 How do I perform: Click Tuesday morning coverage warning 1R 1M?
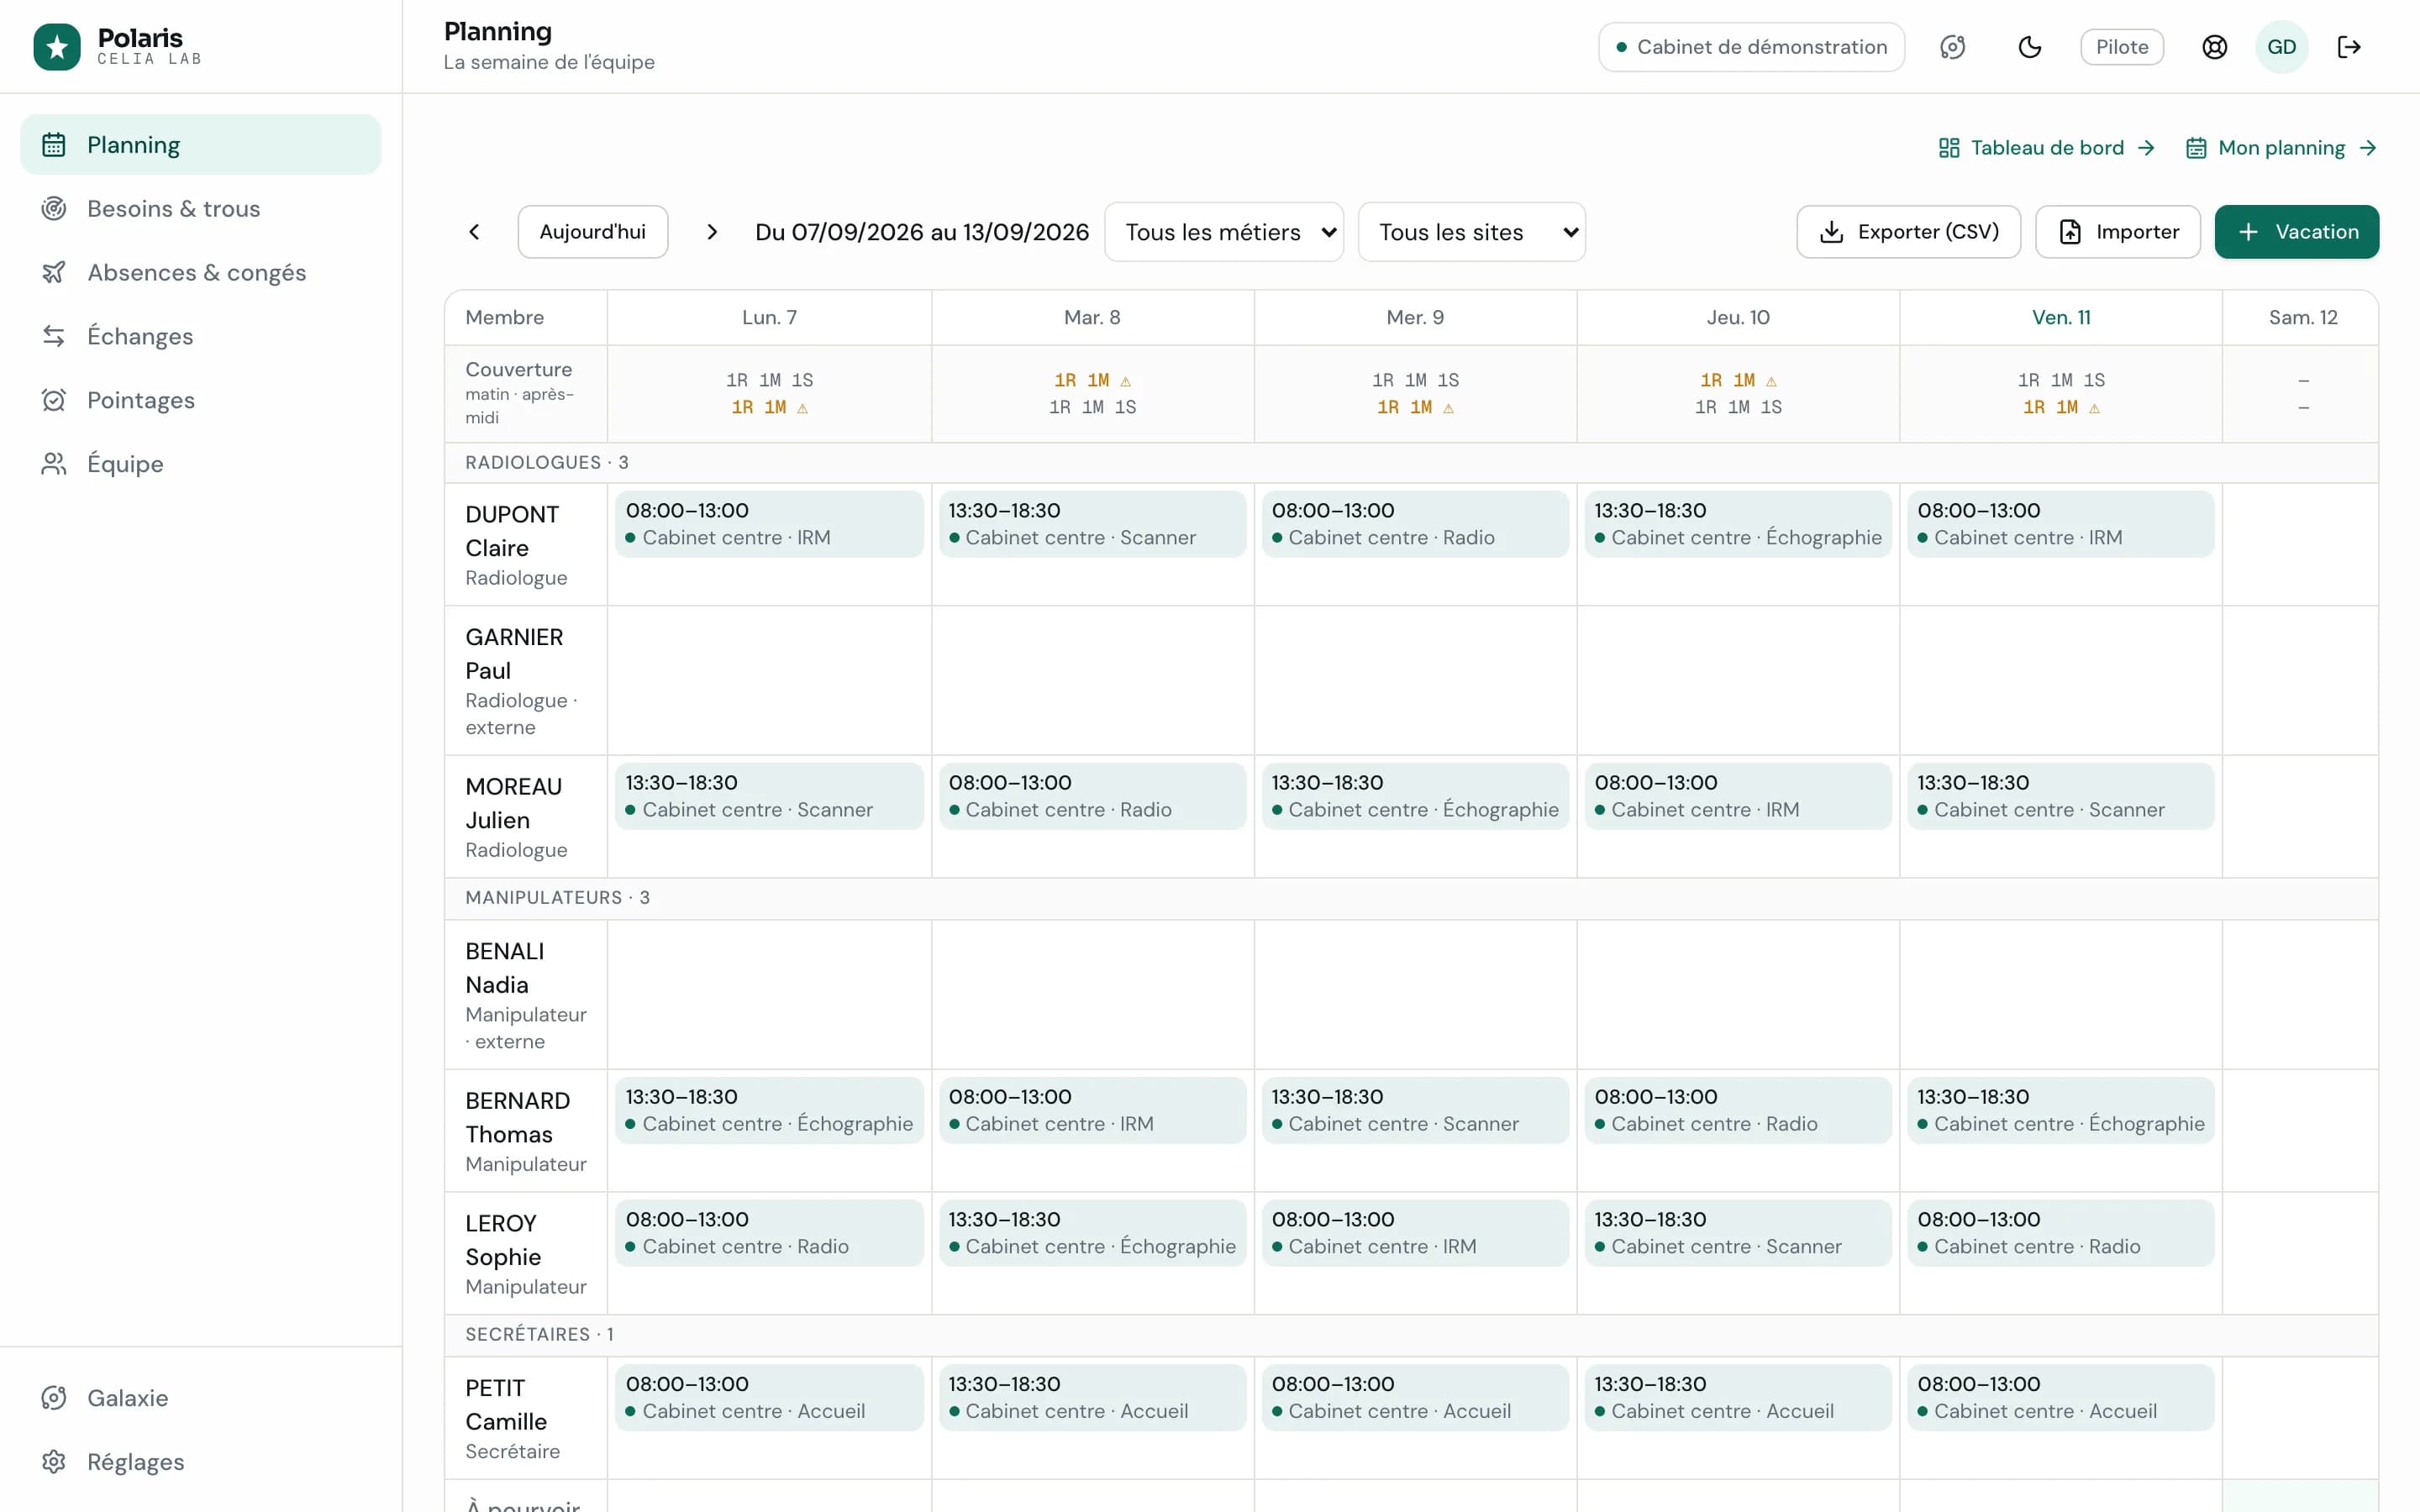[x=1092, y=380]
